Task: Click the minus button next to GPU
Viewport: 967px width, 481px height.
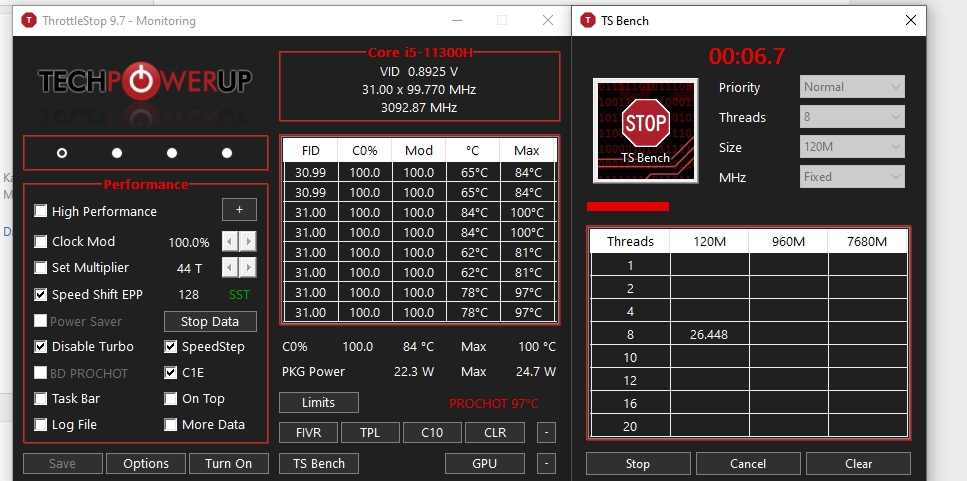Action: click(x=546, y=463)
